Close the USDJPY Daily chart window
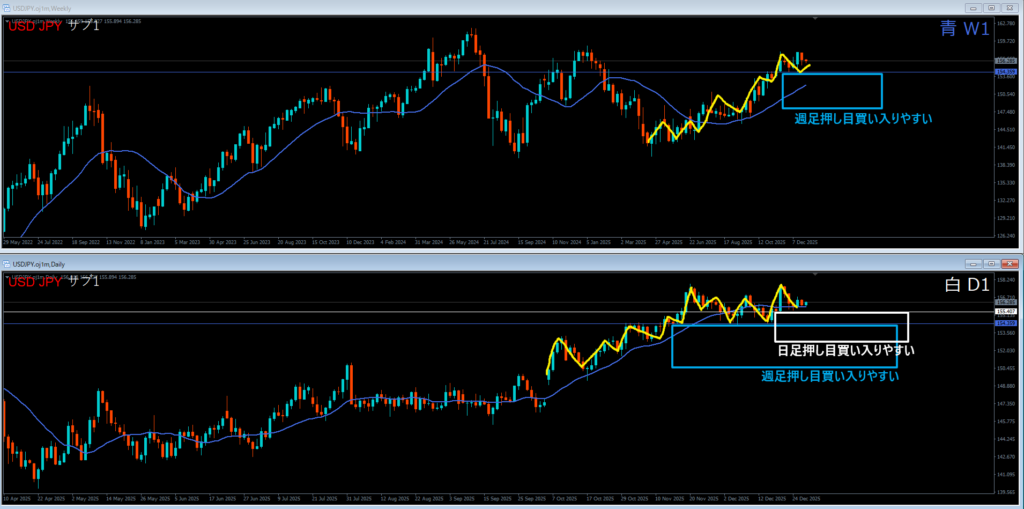Screen dimensions: 1024x509 tap(1009, 264)
